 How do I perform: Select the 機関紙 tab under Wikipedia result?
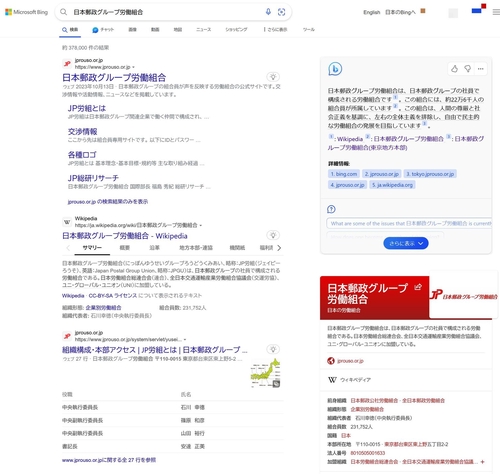coord(237,248)
